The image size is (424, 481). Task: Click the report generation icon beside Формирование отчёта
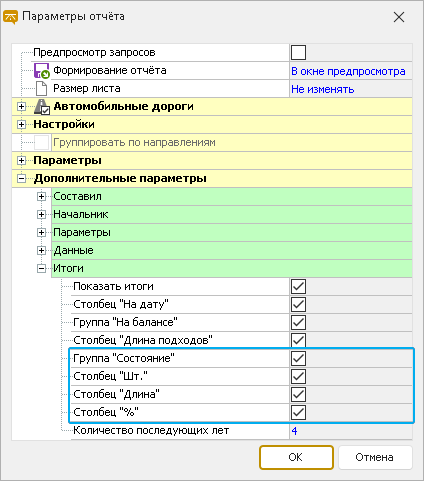(42, 71)
